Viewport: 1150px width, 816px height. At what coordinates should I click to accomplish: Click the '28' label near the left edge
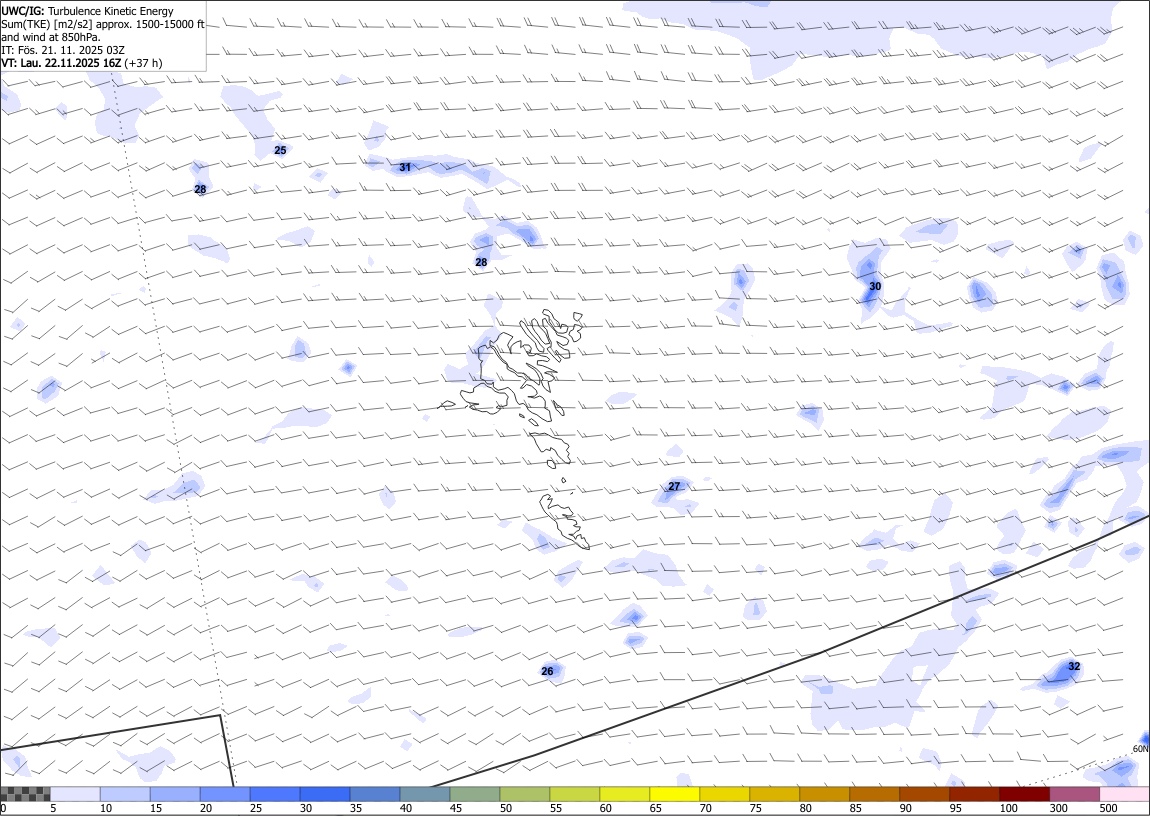(x=200, y=189)
